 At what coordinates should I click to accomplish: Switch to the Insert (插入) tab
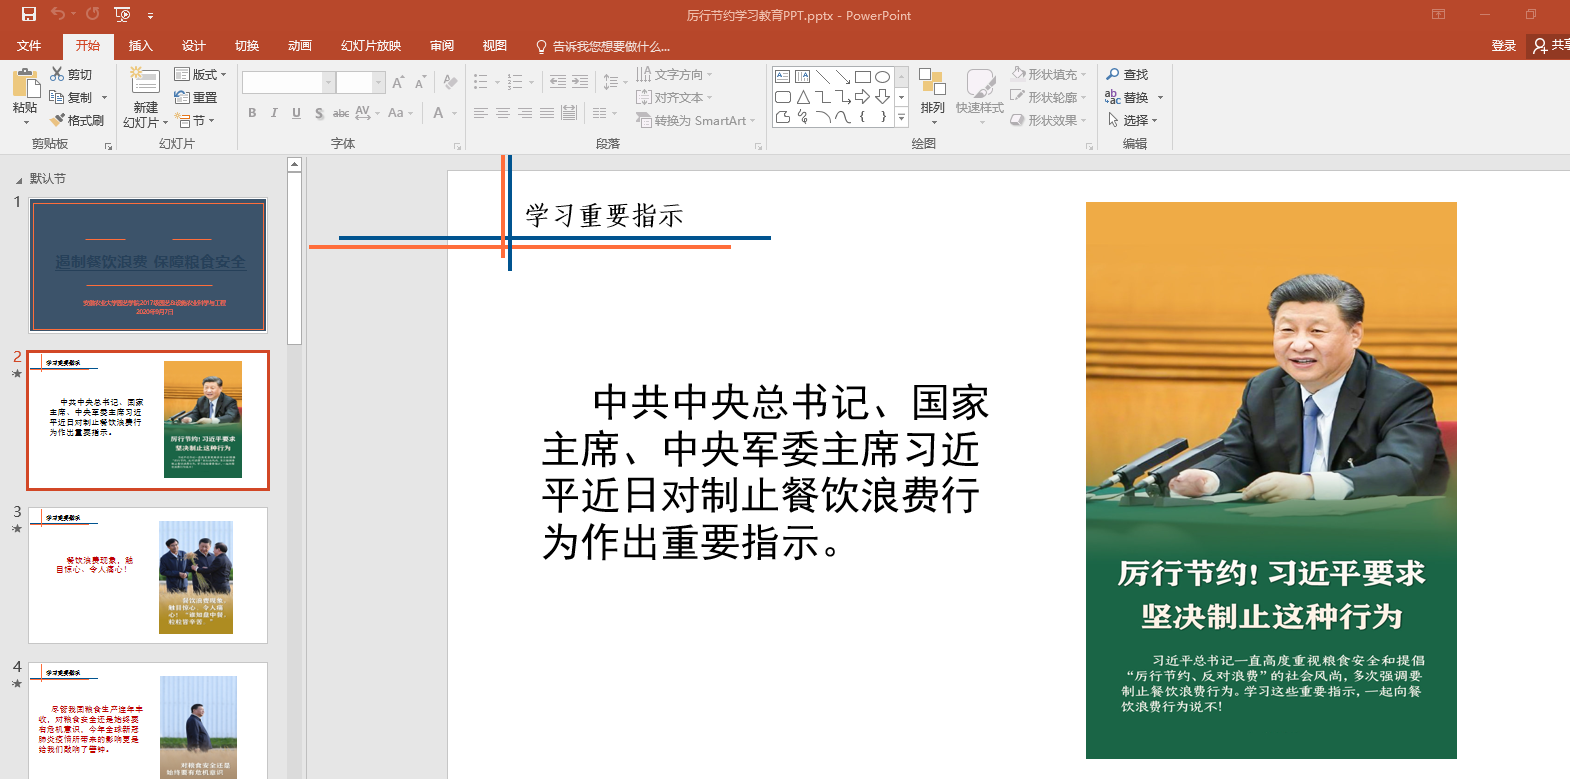[x=140, y=46]
